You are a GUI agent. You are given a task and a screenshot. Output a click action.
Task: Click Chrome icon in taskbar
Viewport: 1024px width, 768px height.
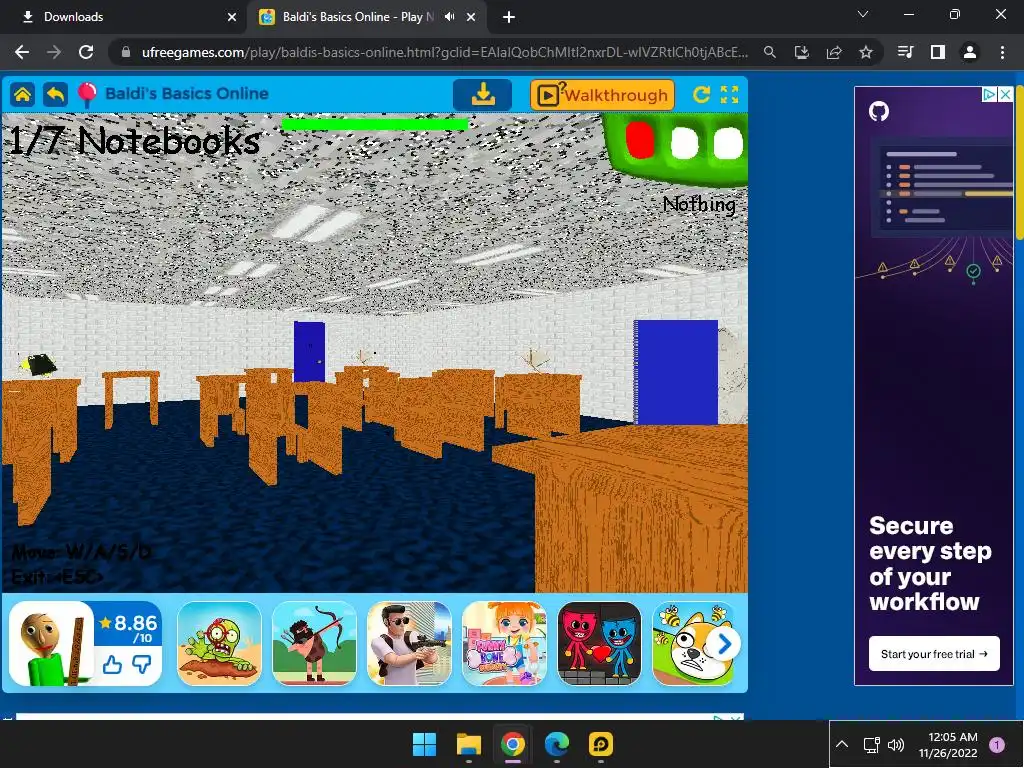click(513, 744)
